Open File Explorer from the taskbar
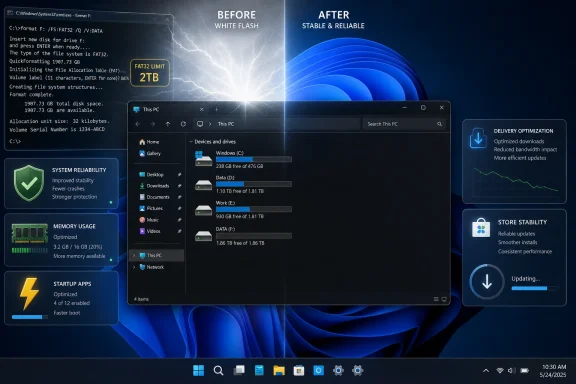The width and height of the screenshot is (576, 384). 279,370
